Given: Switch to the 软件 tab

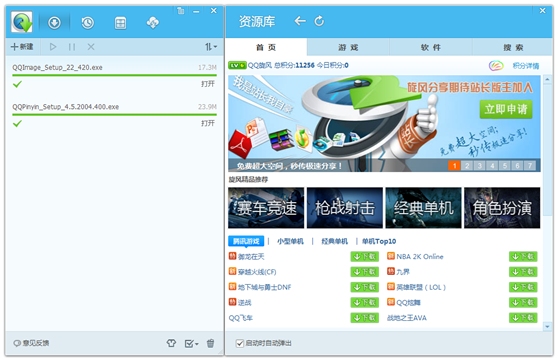Looking at the screenshot, I should (431, 47).
